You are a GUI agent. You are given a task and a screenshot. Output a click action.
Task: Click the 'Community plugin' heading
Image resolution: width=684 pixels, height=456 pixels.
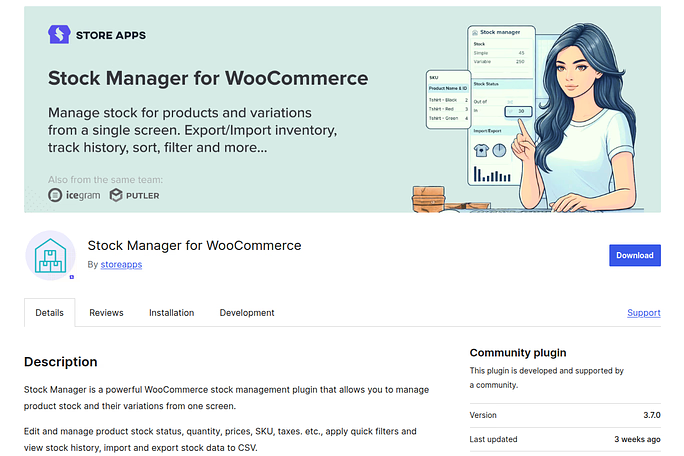click(x=518, y=353)
